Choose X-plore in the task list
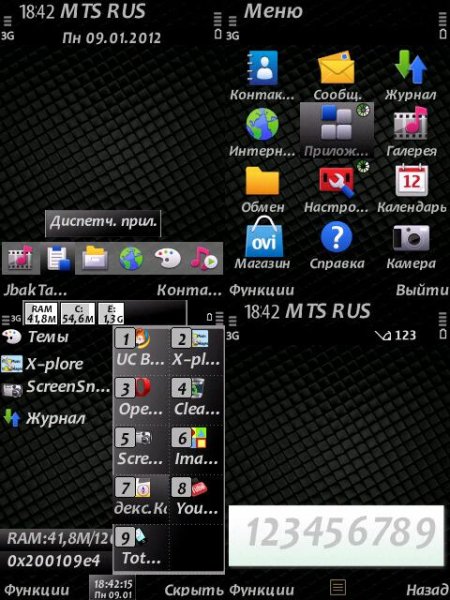This screenshot has height=600, width=450. coord(43,364)
